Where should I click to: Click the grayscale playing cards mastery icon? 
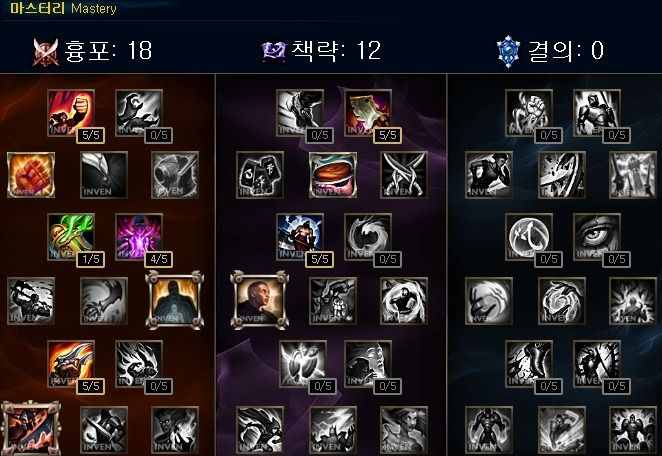(x=260, y=175)
